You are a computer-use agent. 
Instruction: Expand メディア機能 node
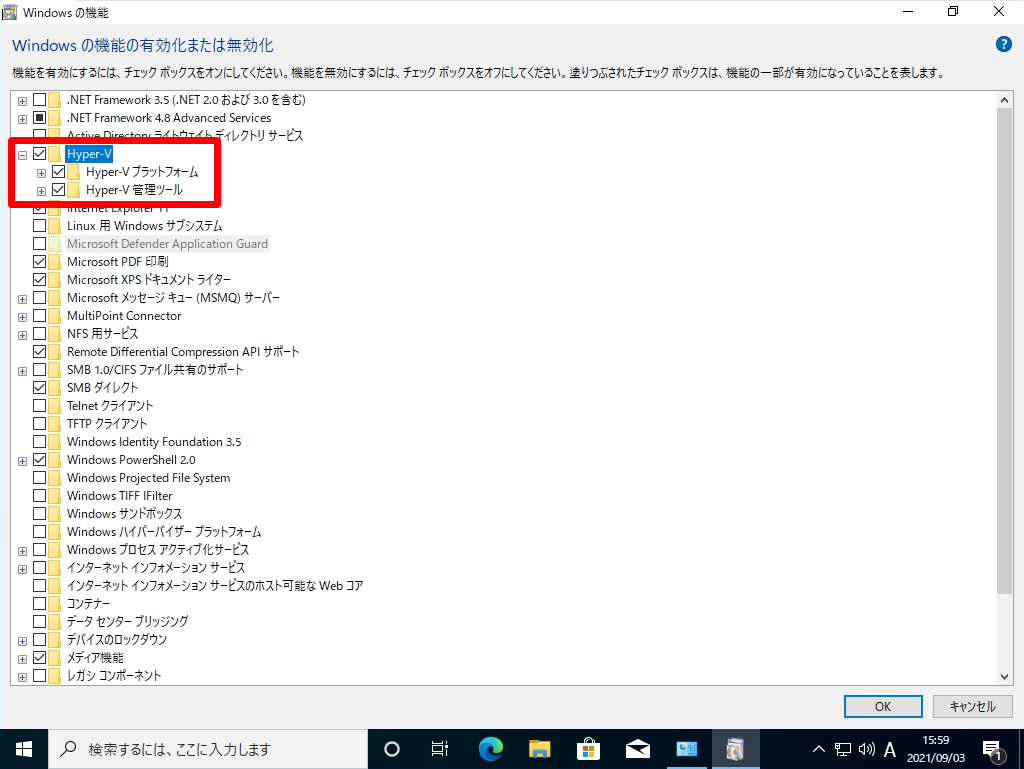(22, 659)
